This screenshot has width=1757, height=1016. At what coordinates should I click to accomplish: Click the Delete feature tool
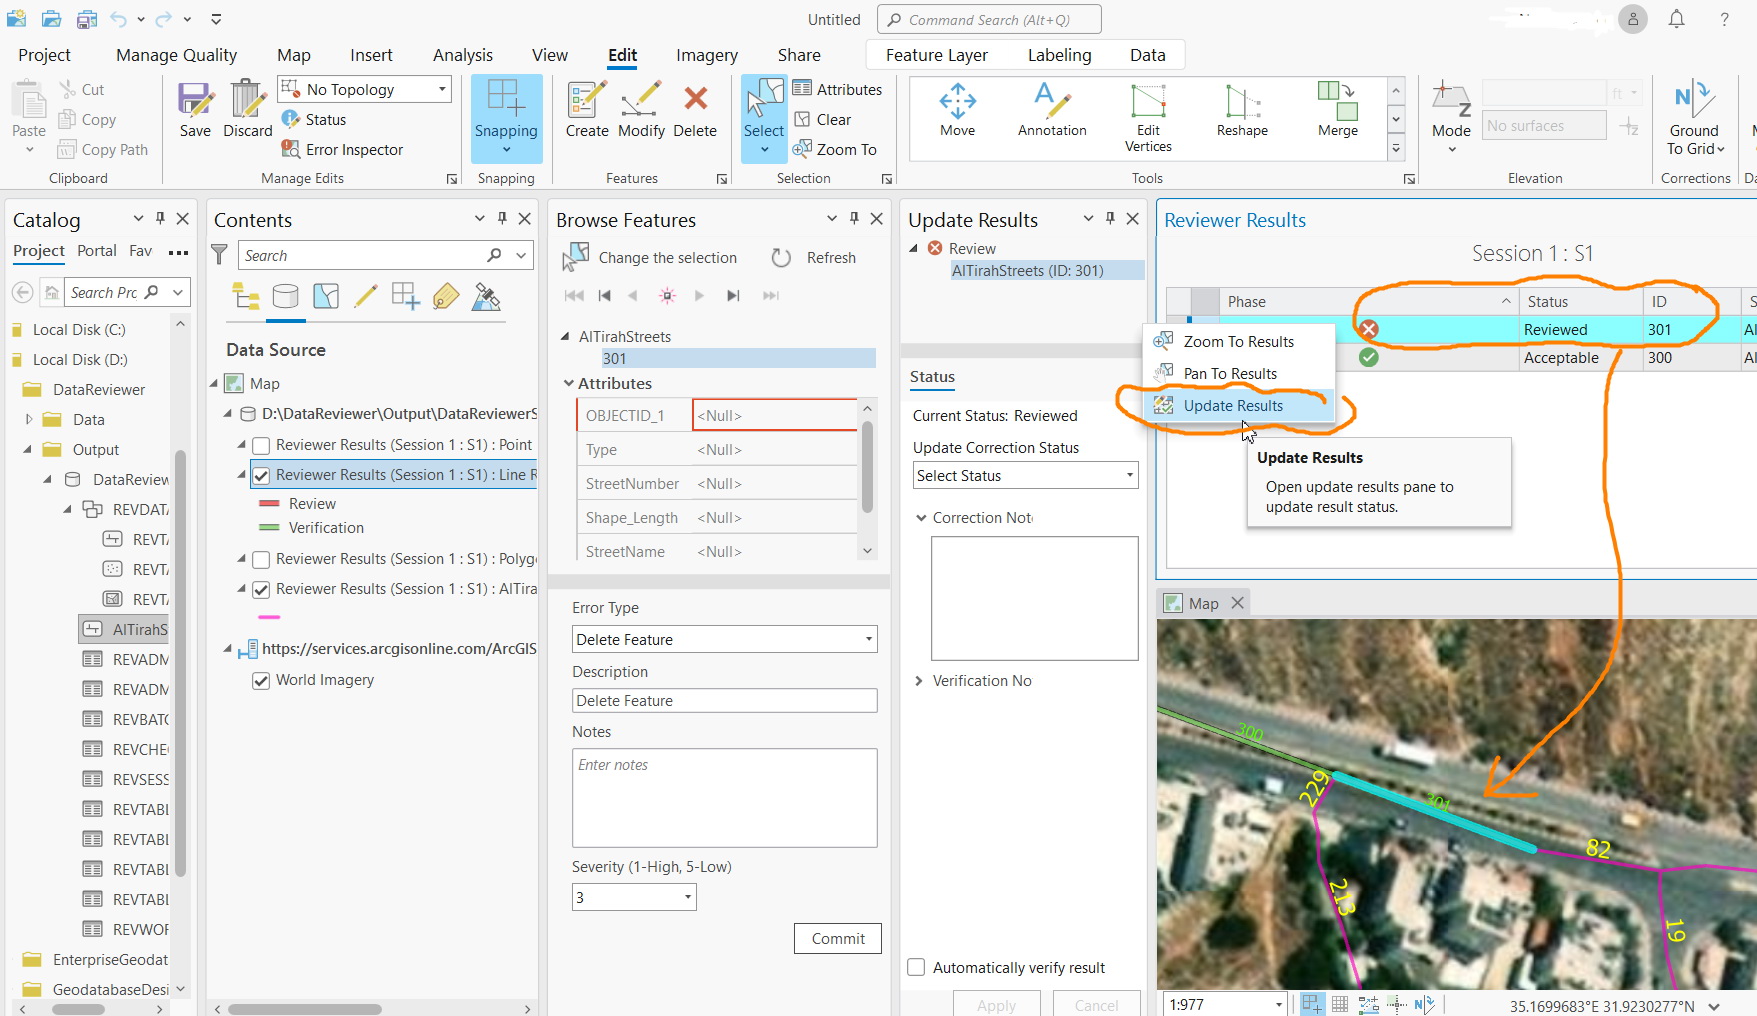695,110
